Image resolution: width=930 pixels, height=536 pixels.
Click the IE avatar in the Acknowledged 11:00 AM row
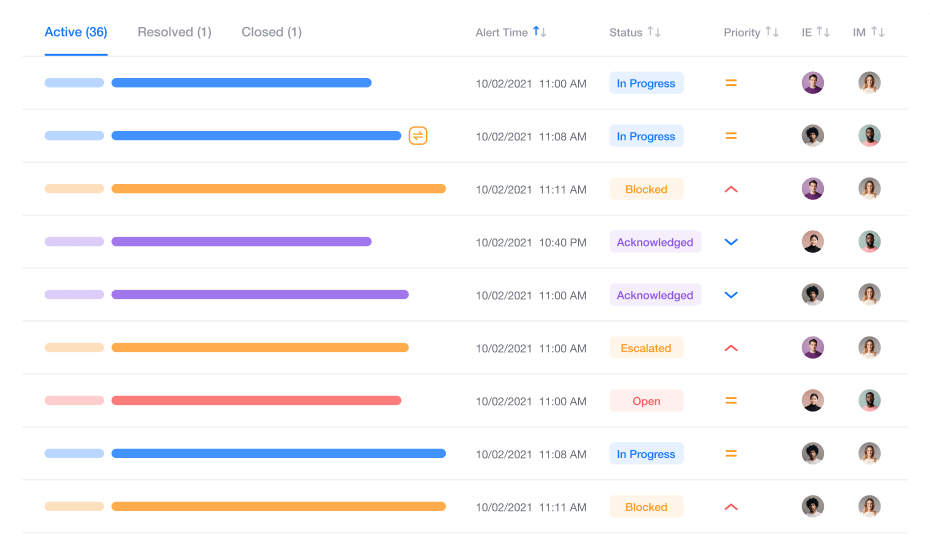click(813, 295)
